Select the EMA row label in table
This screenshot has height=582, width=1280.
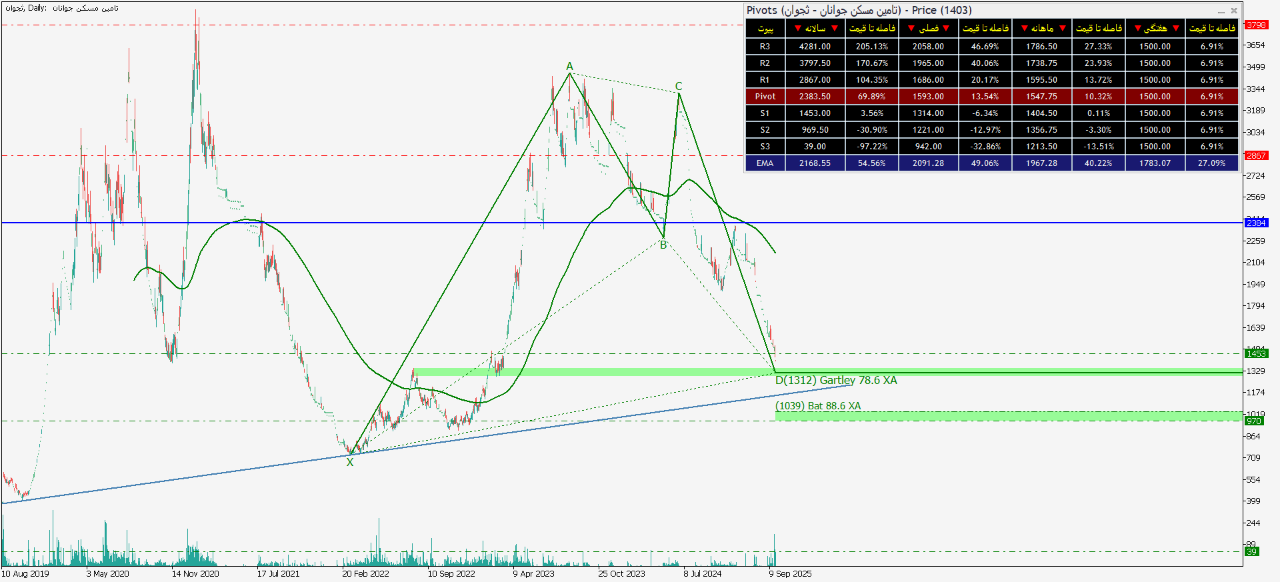(765, 163)
